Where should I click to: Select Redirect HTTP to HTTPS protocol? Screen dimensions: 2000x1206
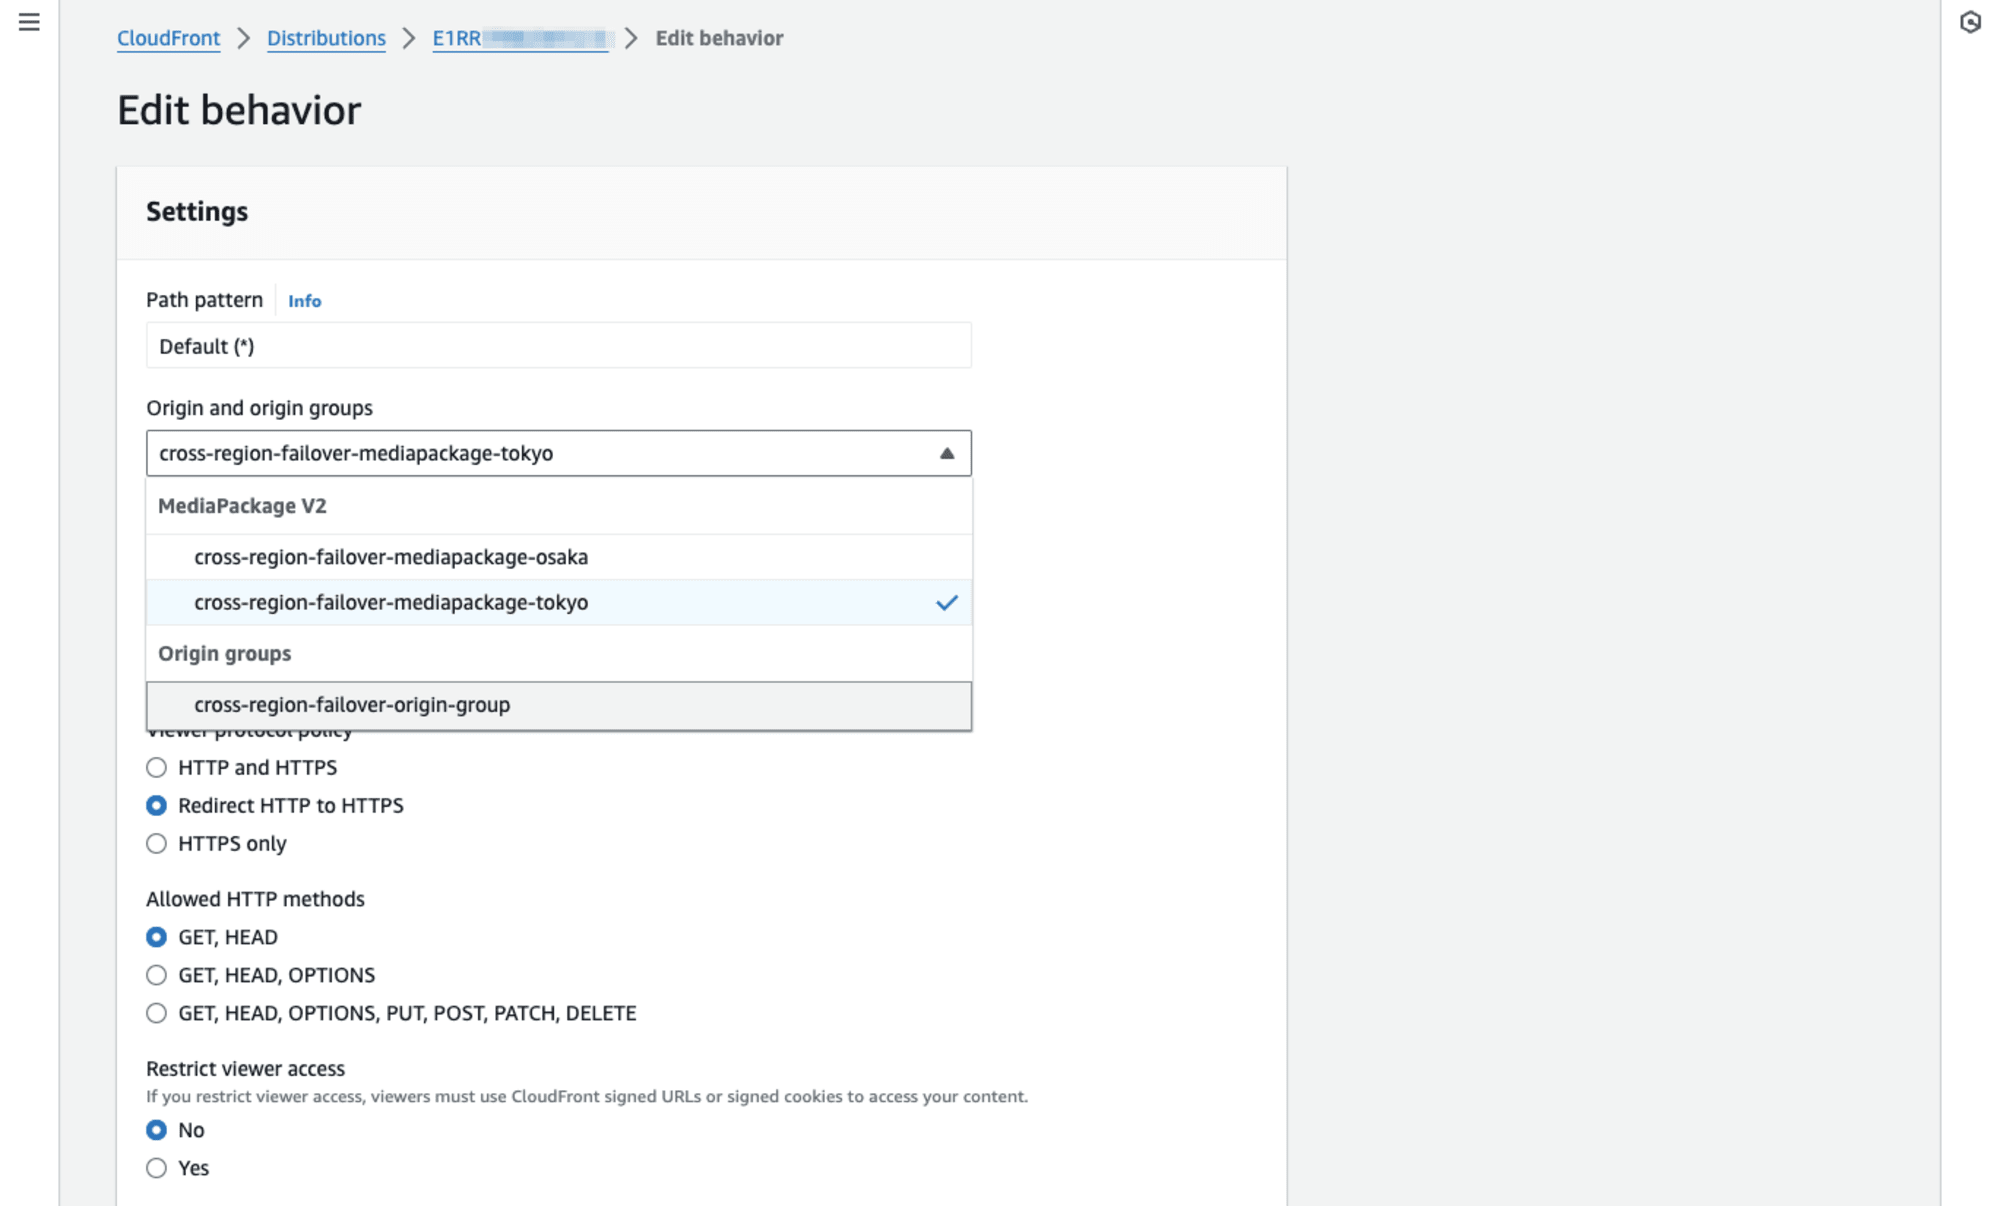coord(156,804)
